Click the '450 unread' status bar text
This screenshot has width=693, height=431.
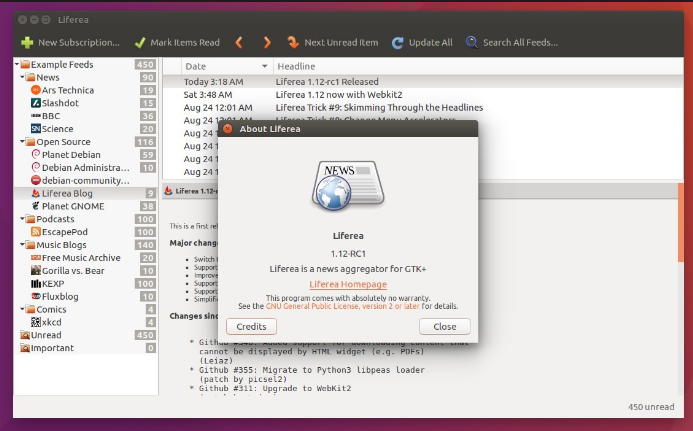point(651,407)
